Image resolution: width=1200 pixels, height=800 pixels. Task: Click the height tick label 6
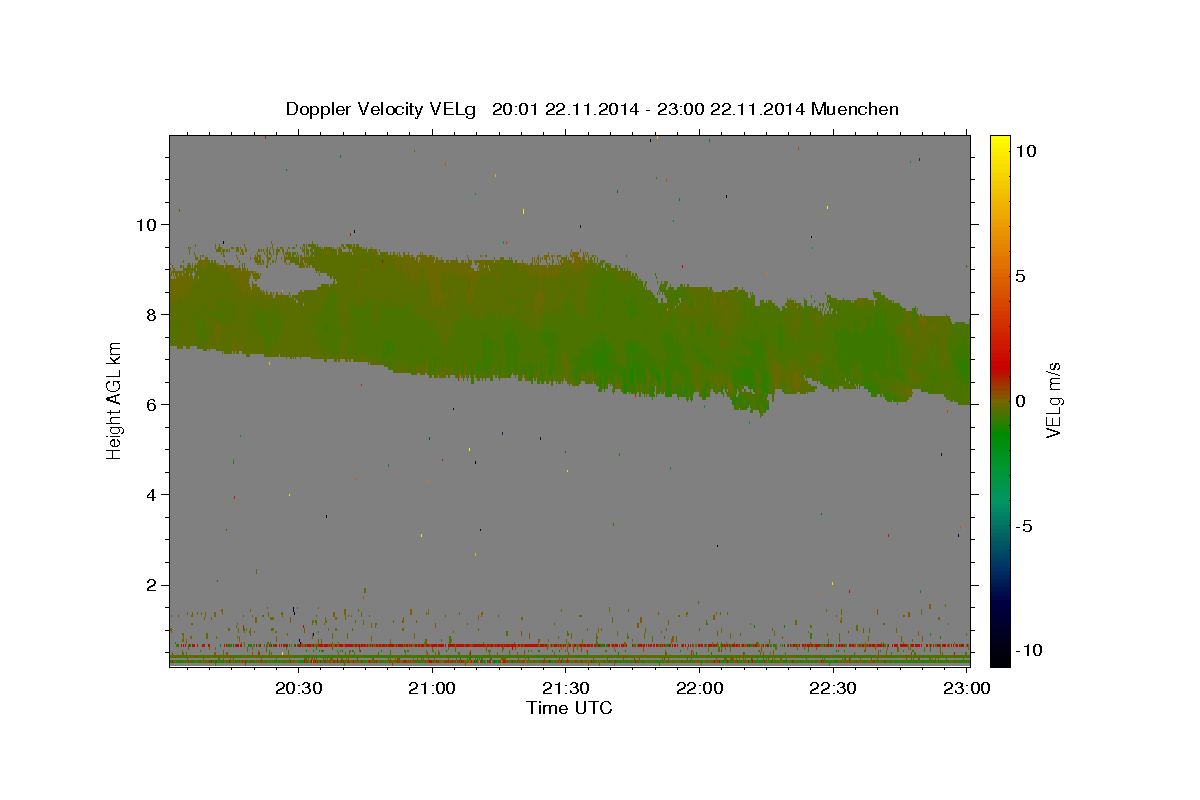coord(150,405)
